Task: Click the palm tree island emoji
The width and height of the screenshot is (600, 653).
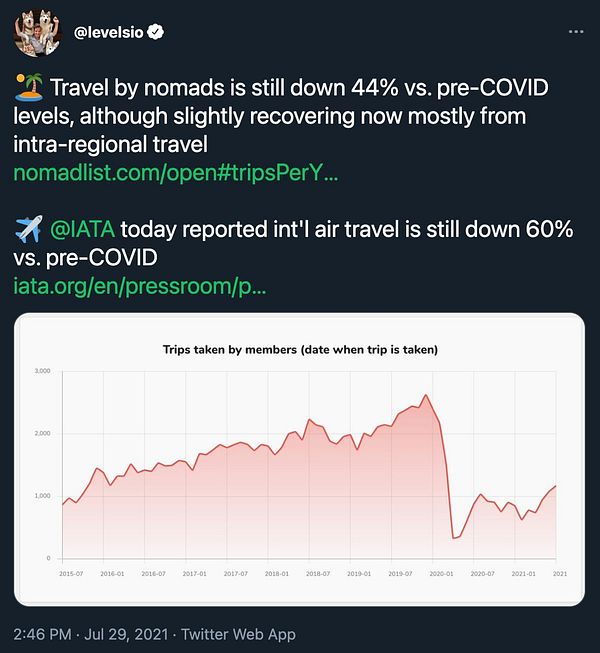Action: pyautogui.click(x=28, y=87)
